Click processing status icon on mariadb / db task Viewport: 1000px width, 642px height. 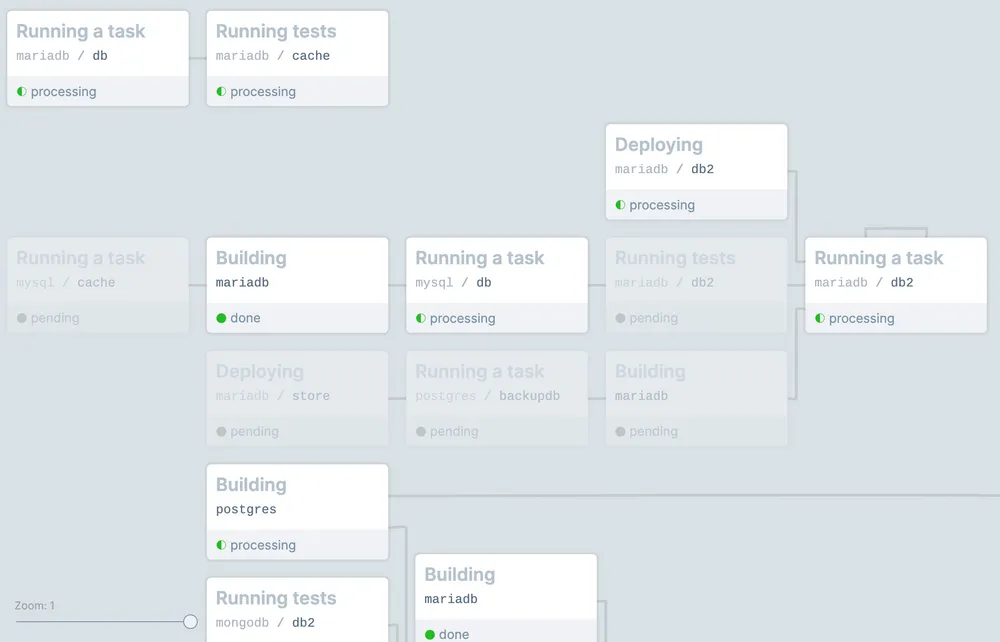tap(21, 92)
